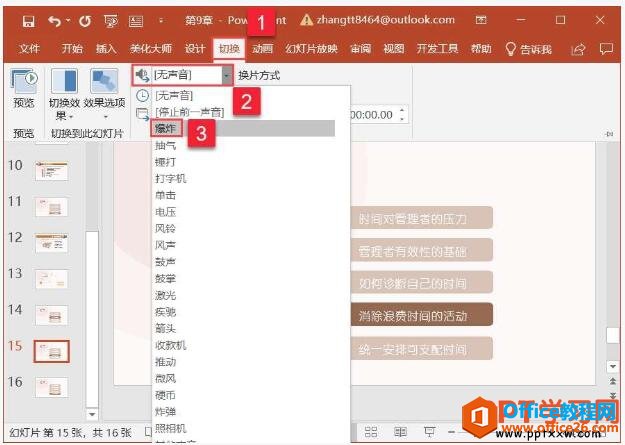Click the Save icon in quick access toolbar
The image size is (625, 445).
click(28, 21)
